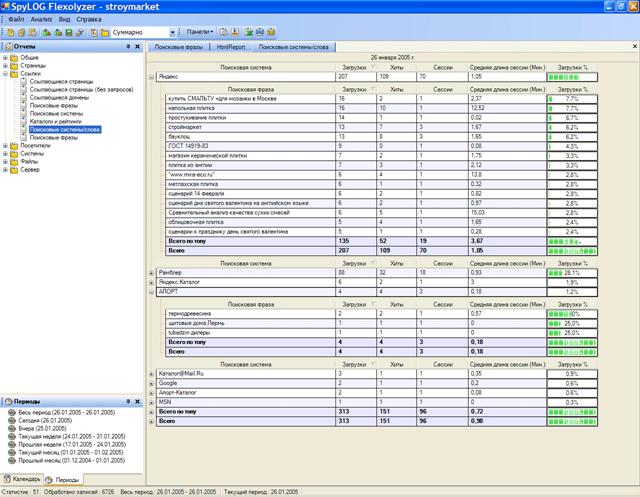Image resolution: width=640 pixels, height=497 pixels.
Task: Click the wrench settings icon in toolbar
Action: [80, 32]
